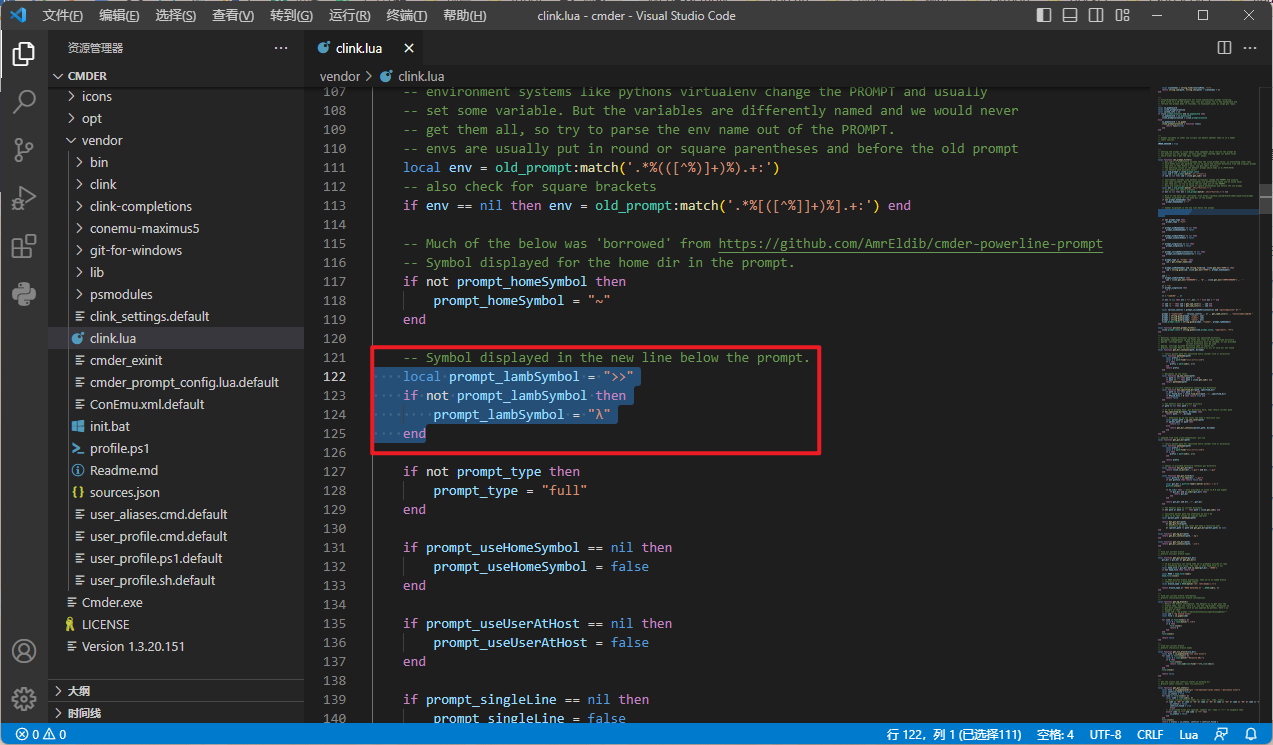1273x745 pixels.
Task: Open the 选择(S) menu
Action: (176, 16)
